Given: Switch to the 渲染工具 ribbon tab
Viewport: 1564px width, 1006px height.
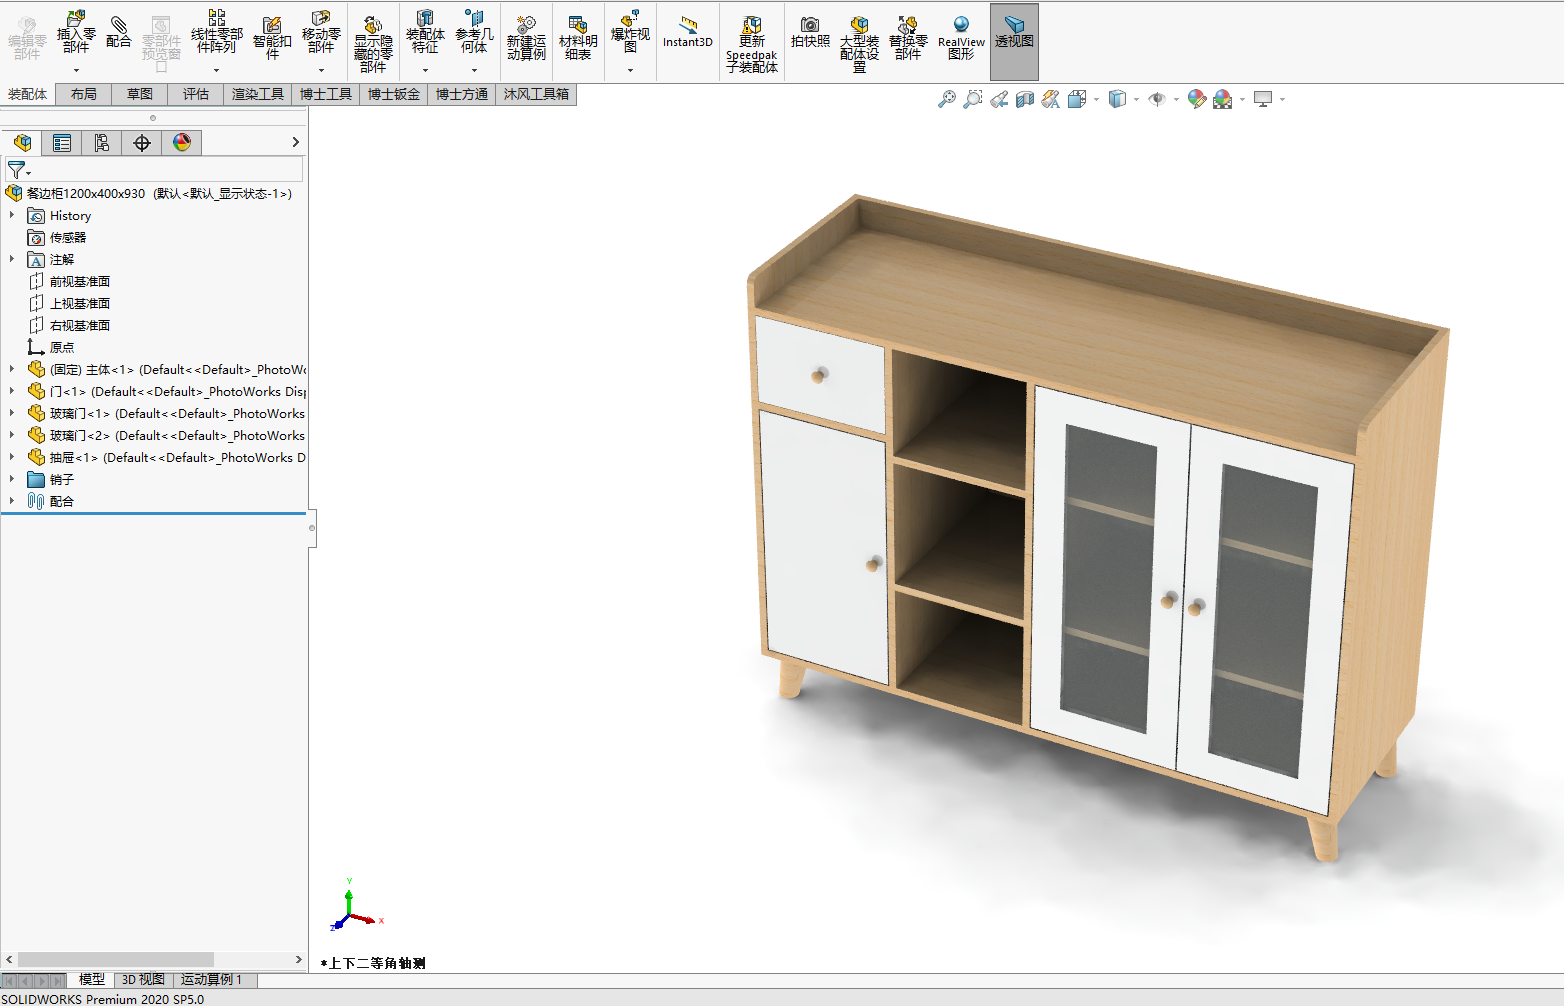Looking at the screenshot, I should tap(257, 94).
